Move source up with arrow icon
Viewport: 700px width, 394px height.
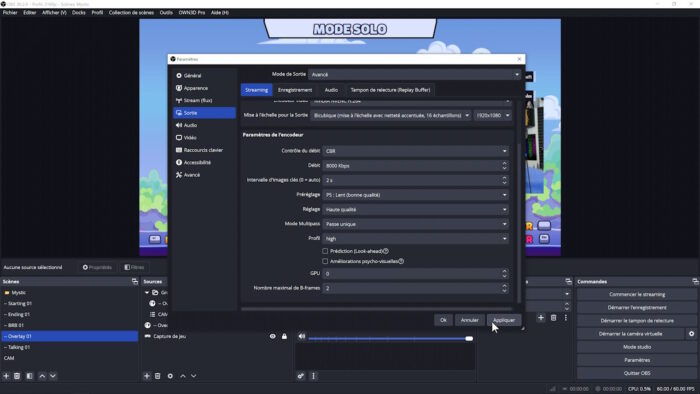tap(183, 376)
